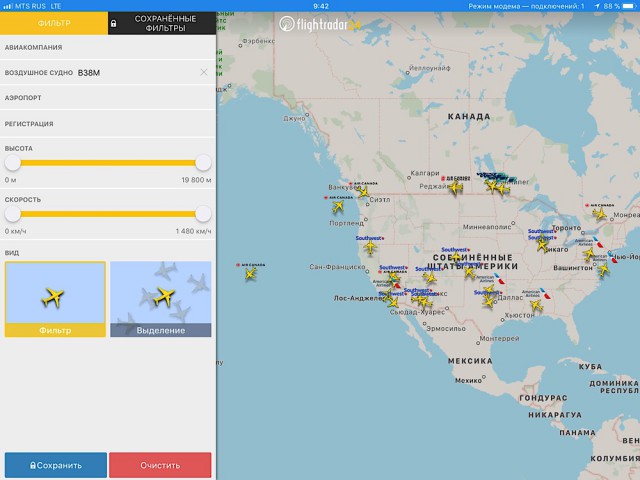Viewport: 640px width, 480px height.
Task: Click the Калгари city label
Action: click(425, 173)
